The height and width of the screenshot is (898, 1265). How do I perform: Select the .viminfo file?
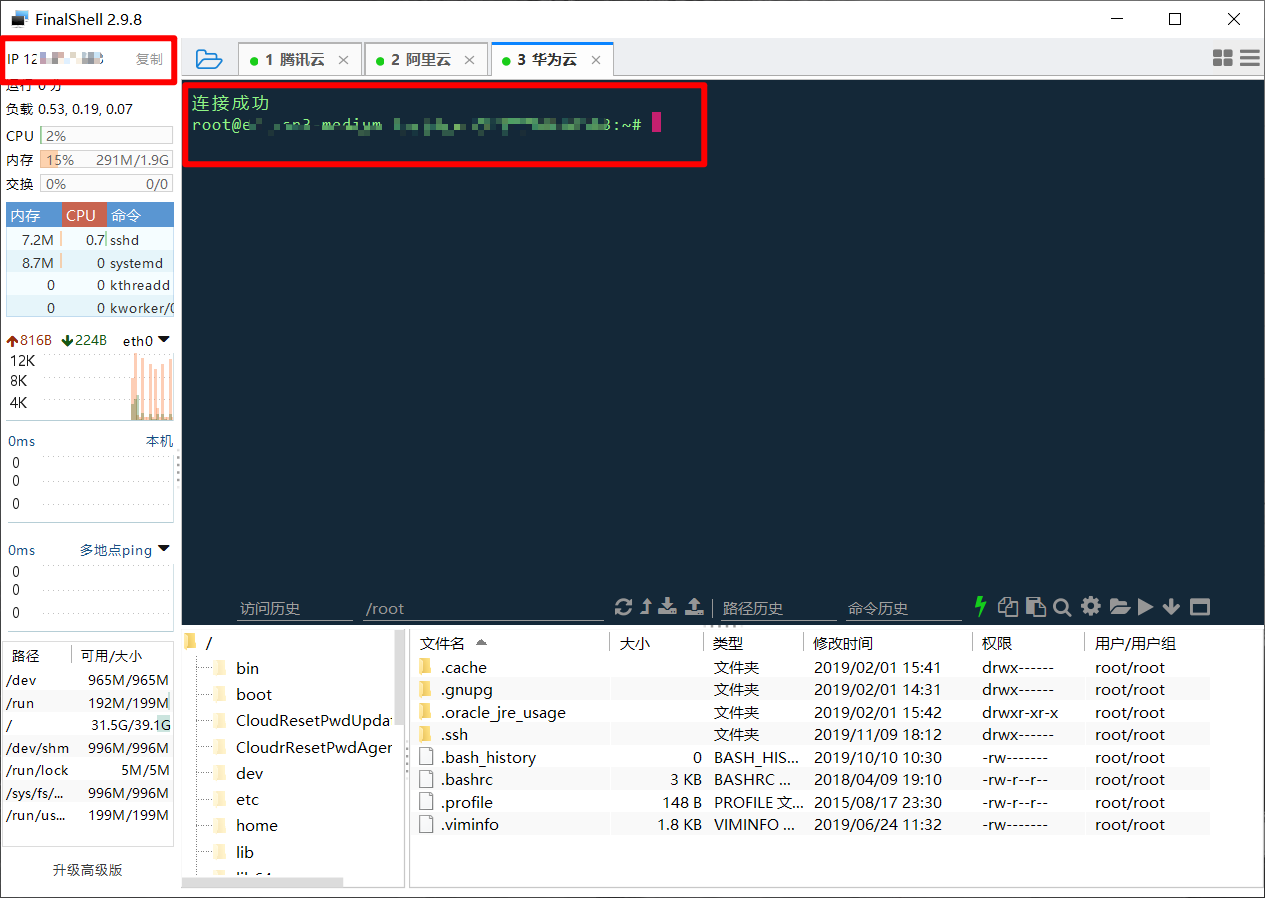pos(810,824)
